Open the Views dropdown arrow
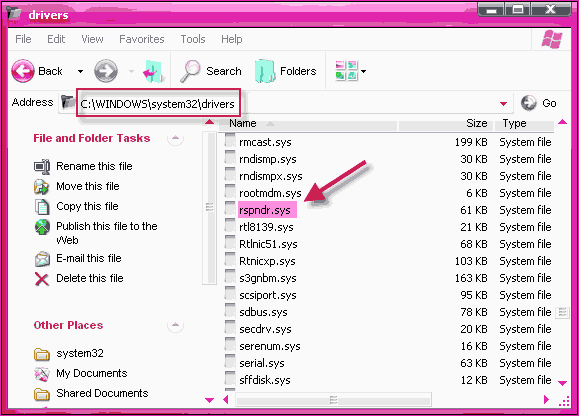 [x=364, y=71]
